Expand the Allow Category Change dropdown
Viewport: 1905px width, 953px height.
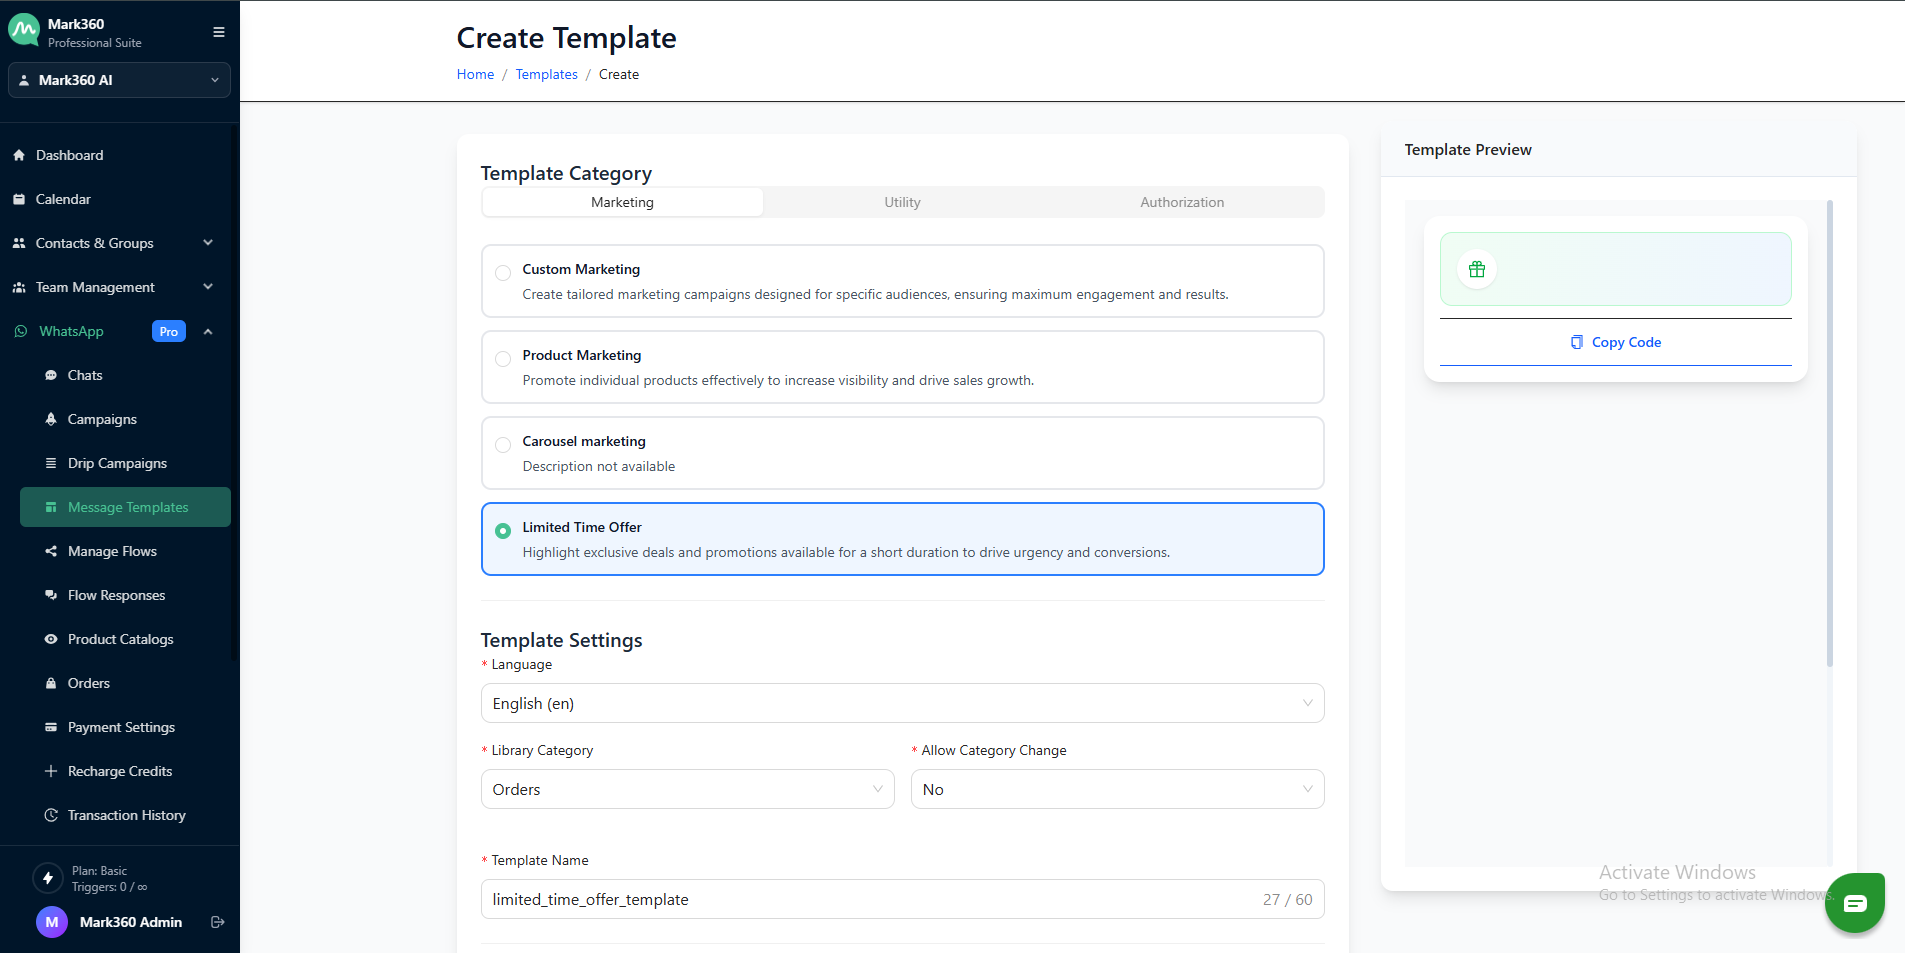tap(1117, 789)
